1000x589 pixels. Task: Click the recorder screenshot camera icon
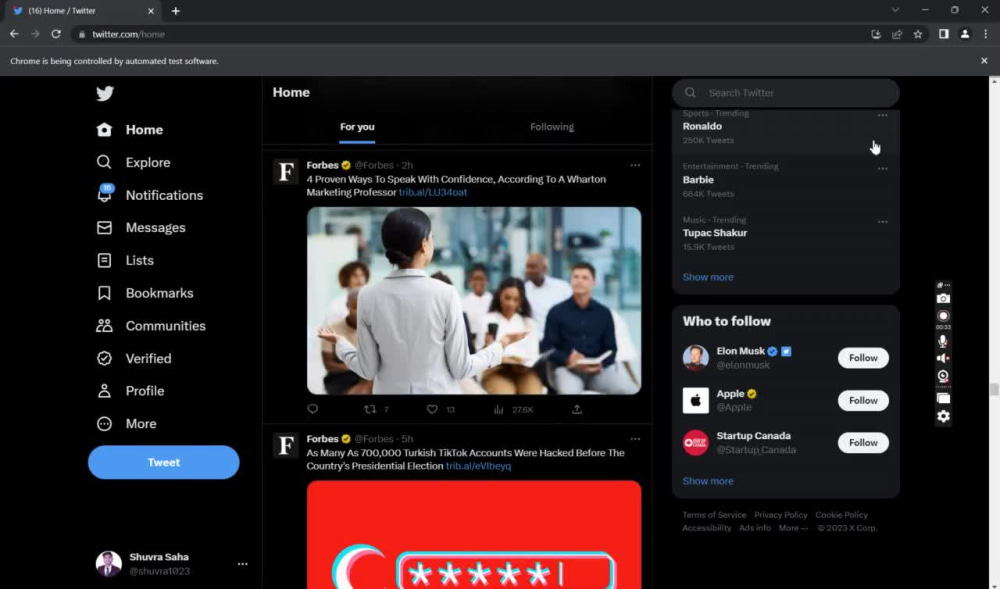pos(943,298)
